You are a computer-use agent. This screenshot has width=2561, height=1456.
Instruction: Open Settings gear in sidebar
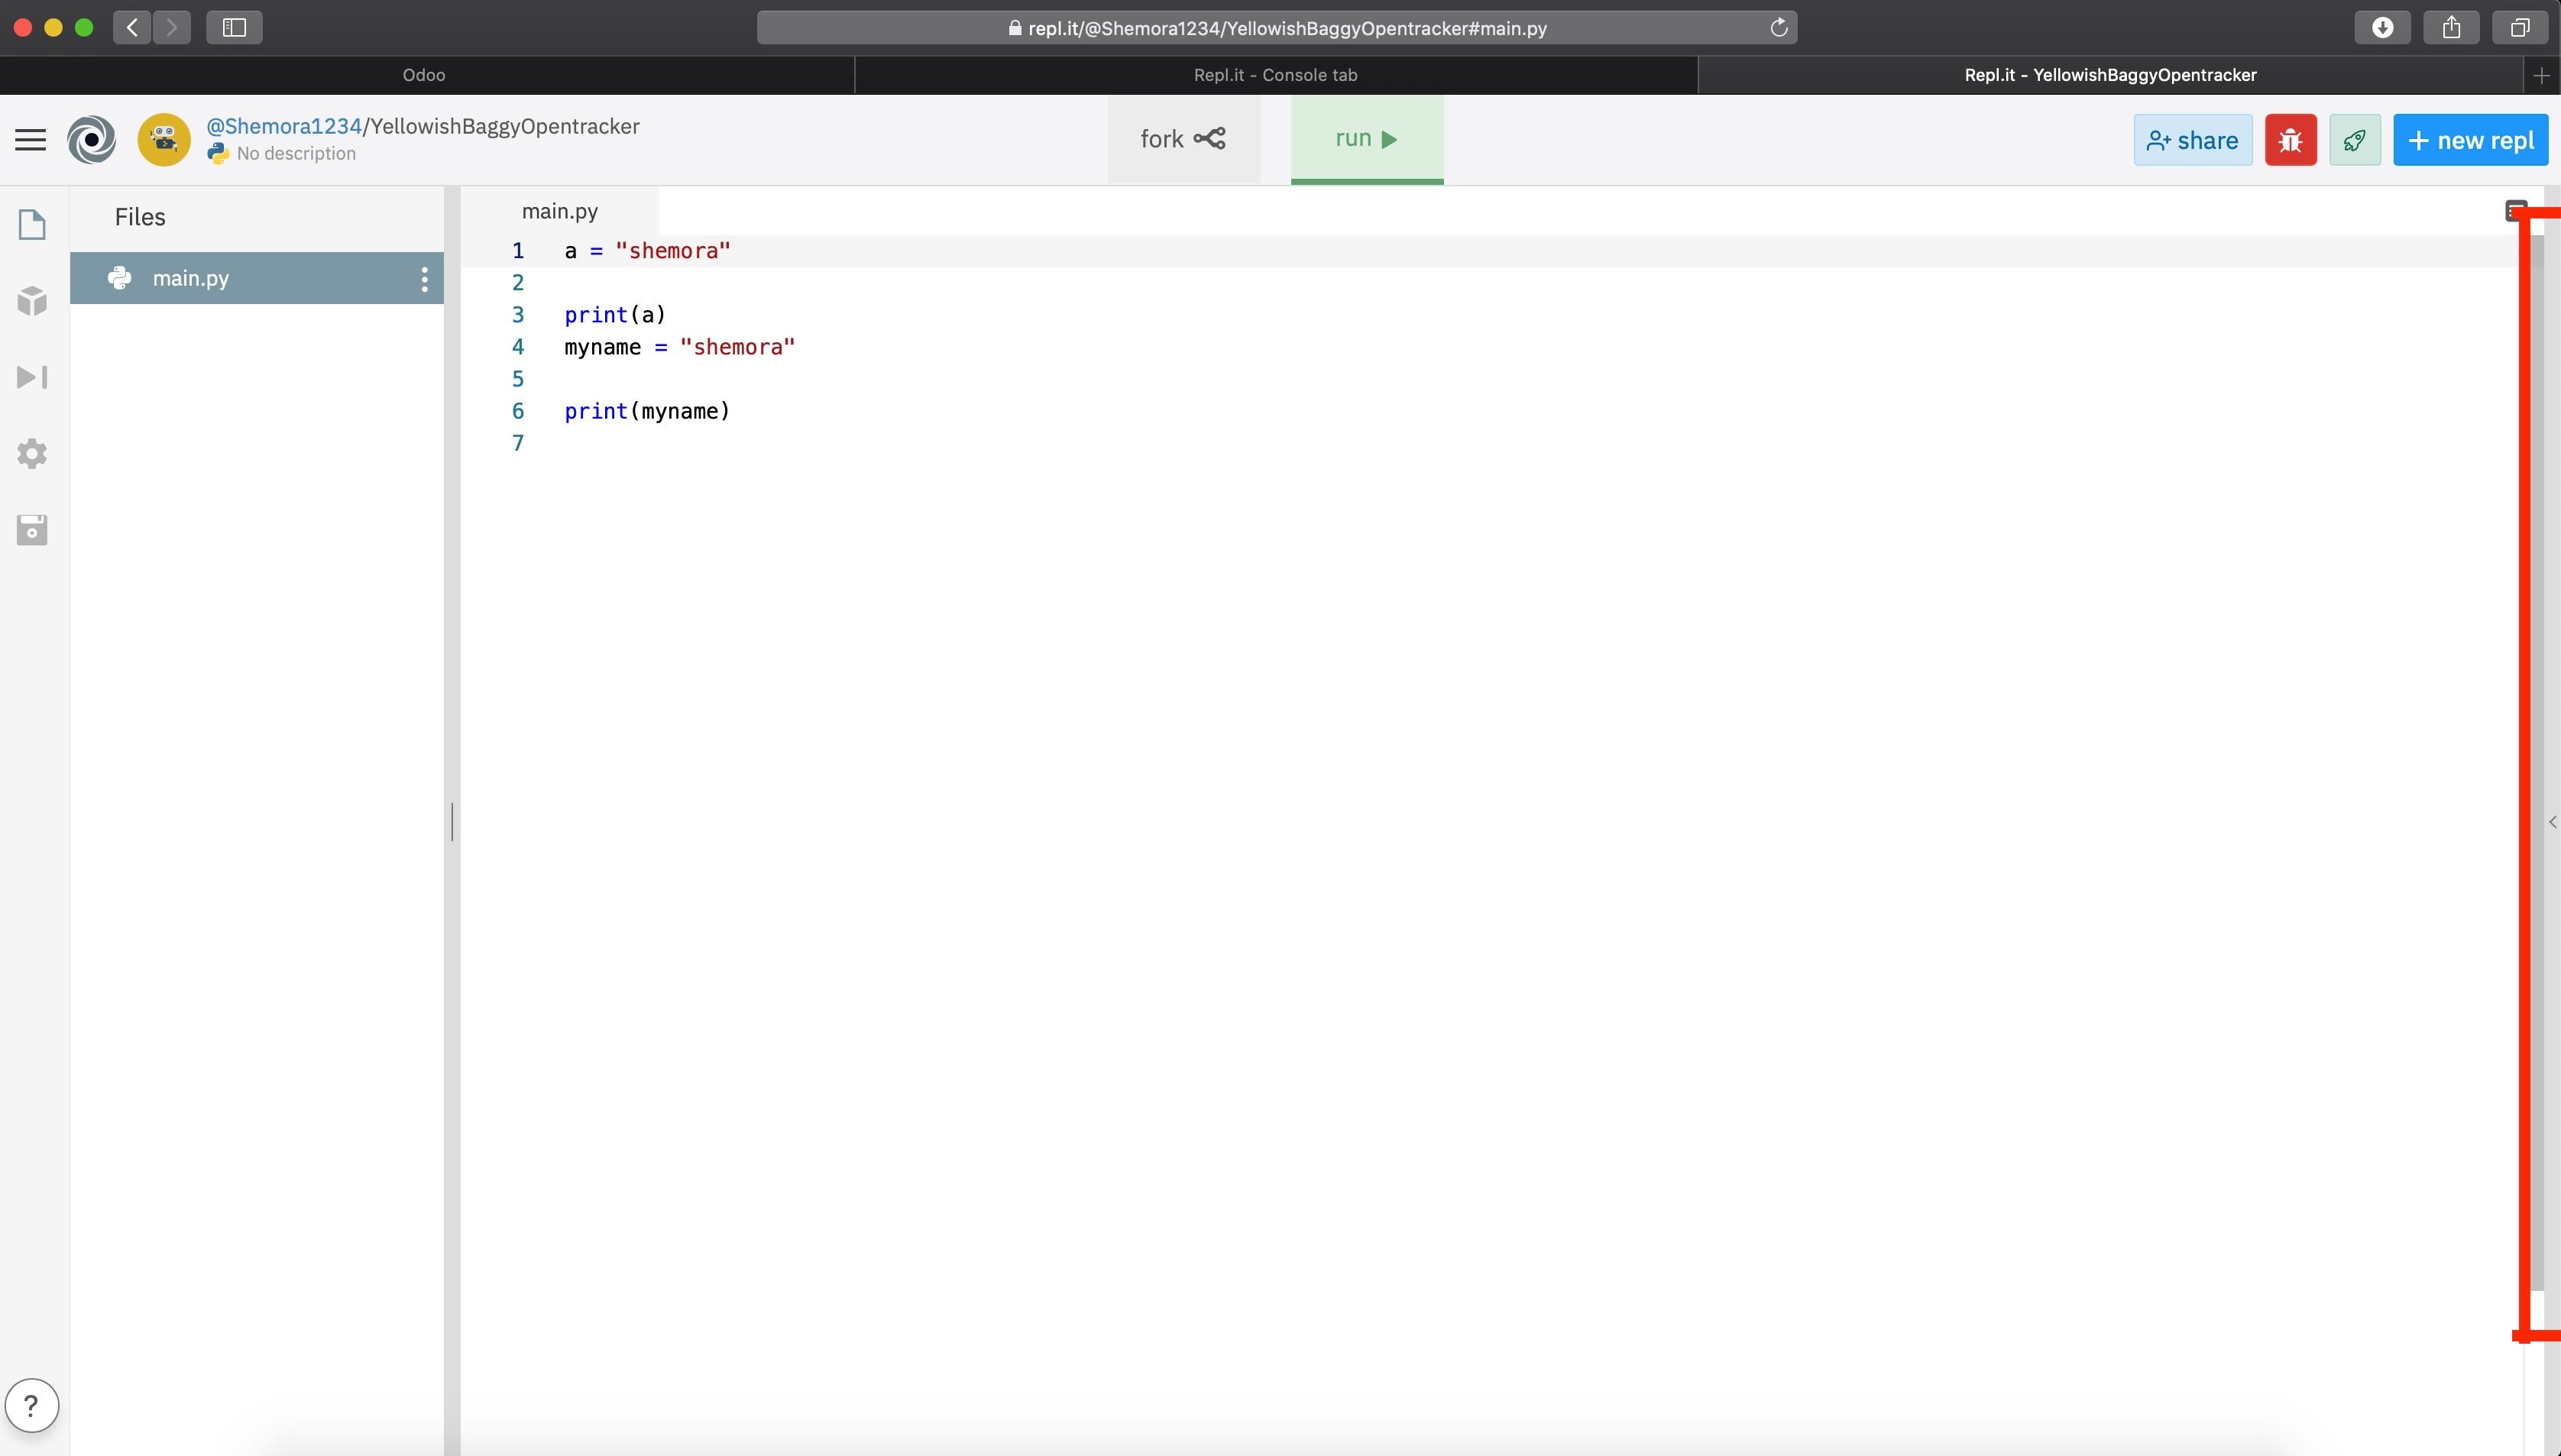pyautogui.click(x=32, y=453)
